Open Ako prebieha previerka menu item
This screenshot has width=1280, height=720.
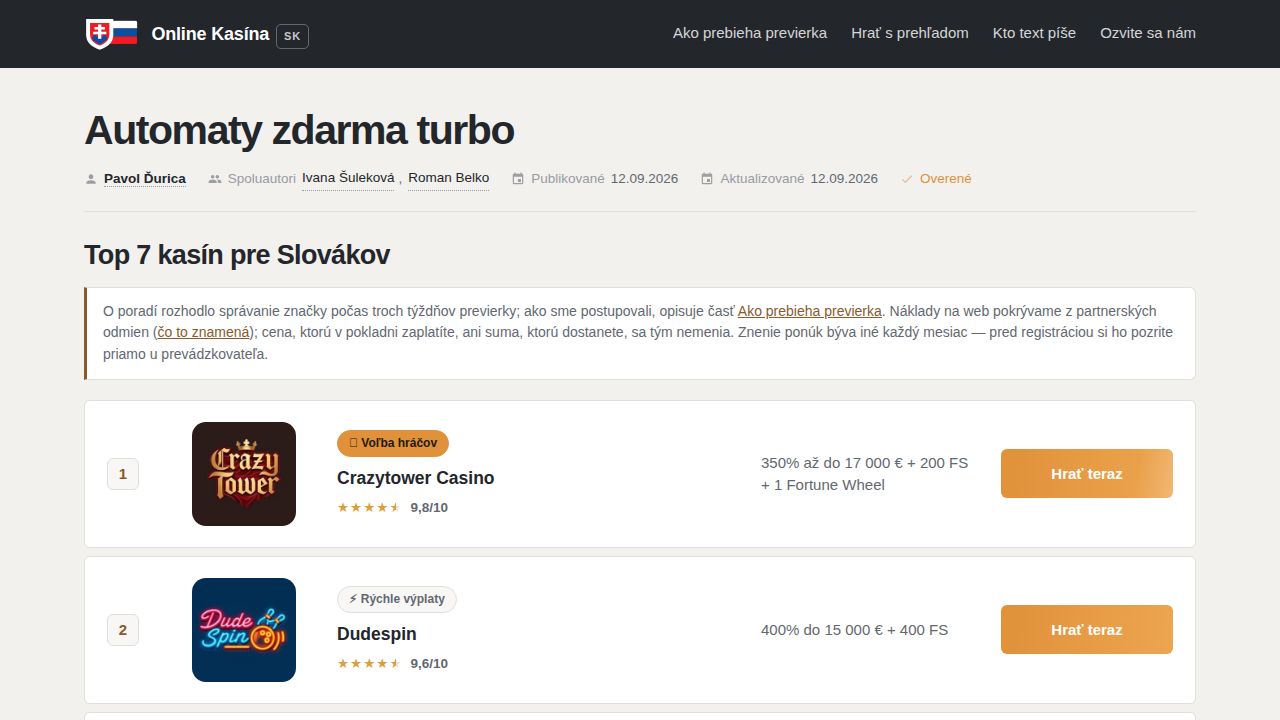750,33
